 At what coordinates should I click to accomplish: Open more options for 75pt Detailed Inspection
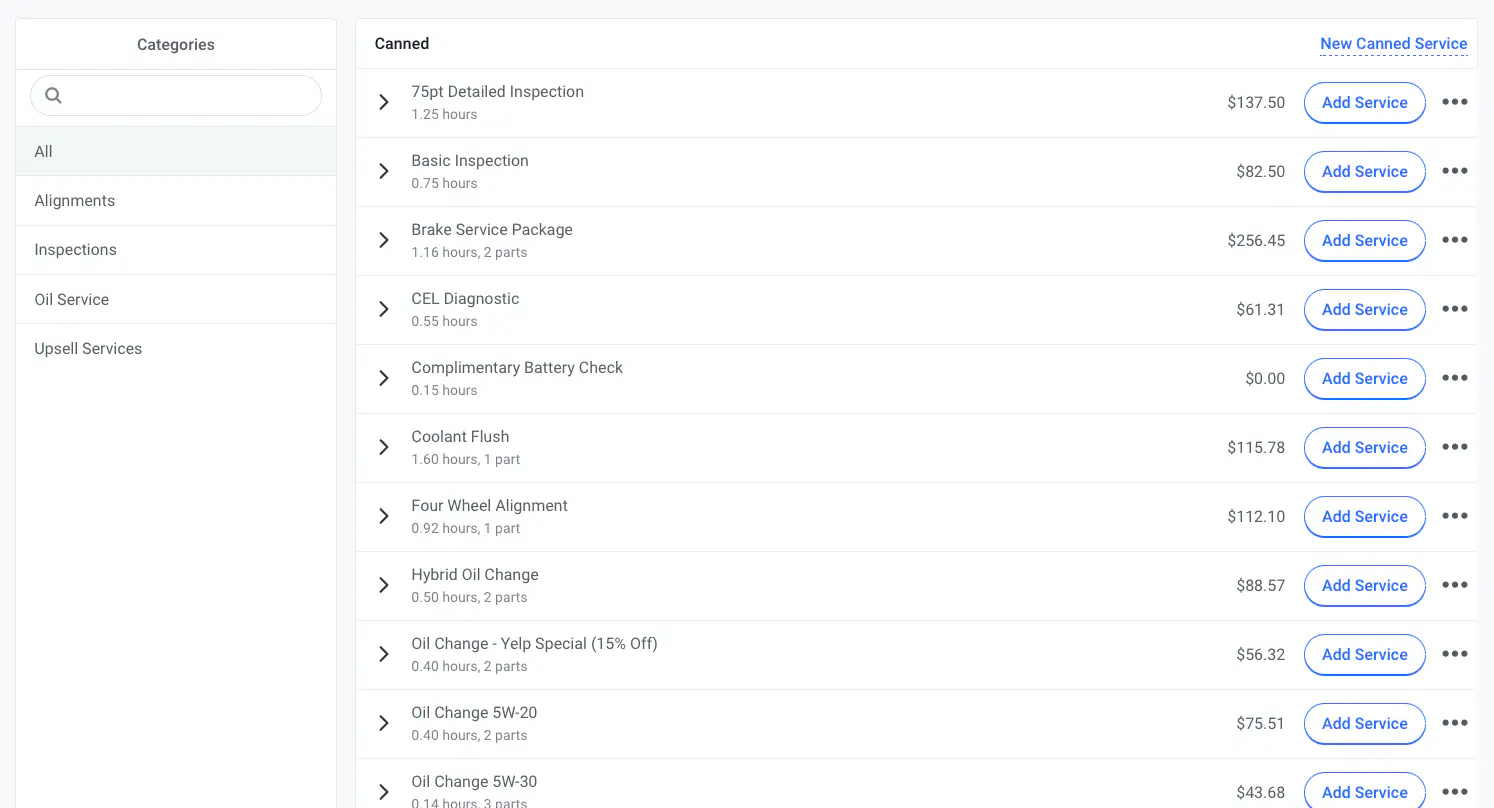(1454, 102)
